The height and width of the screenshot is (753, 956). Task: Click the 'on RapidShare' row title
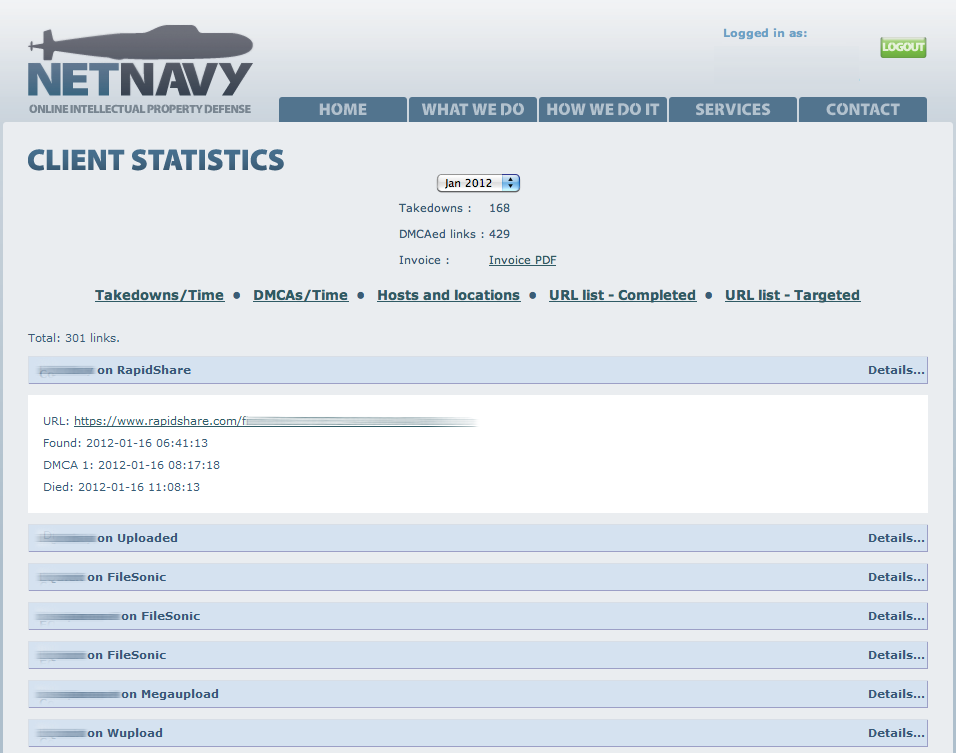point(144,370)
